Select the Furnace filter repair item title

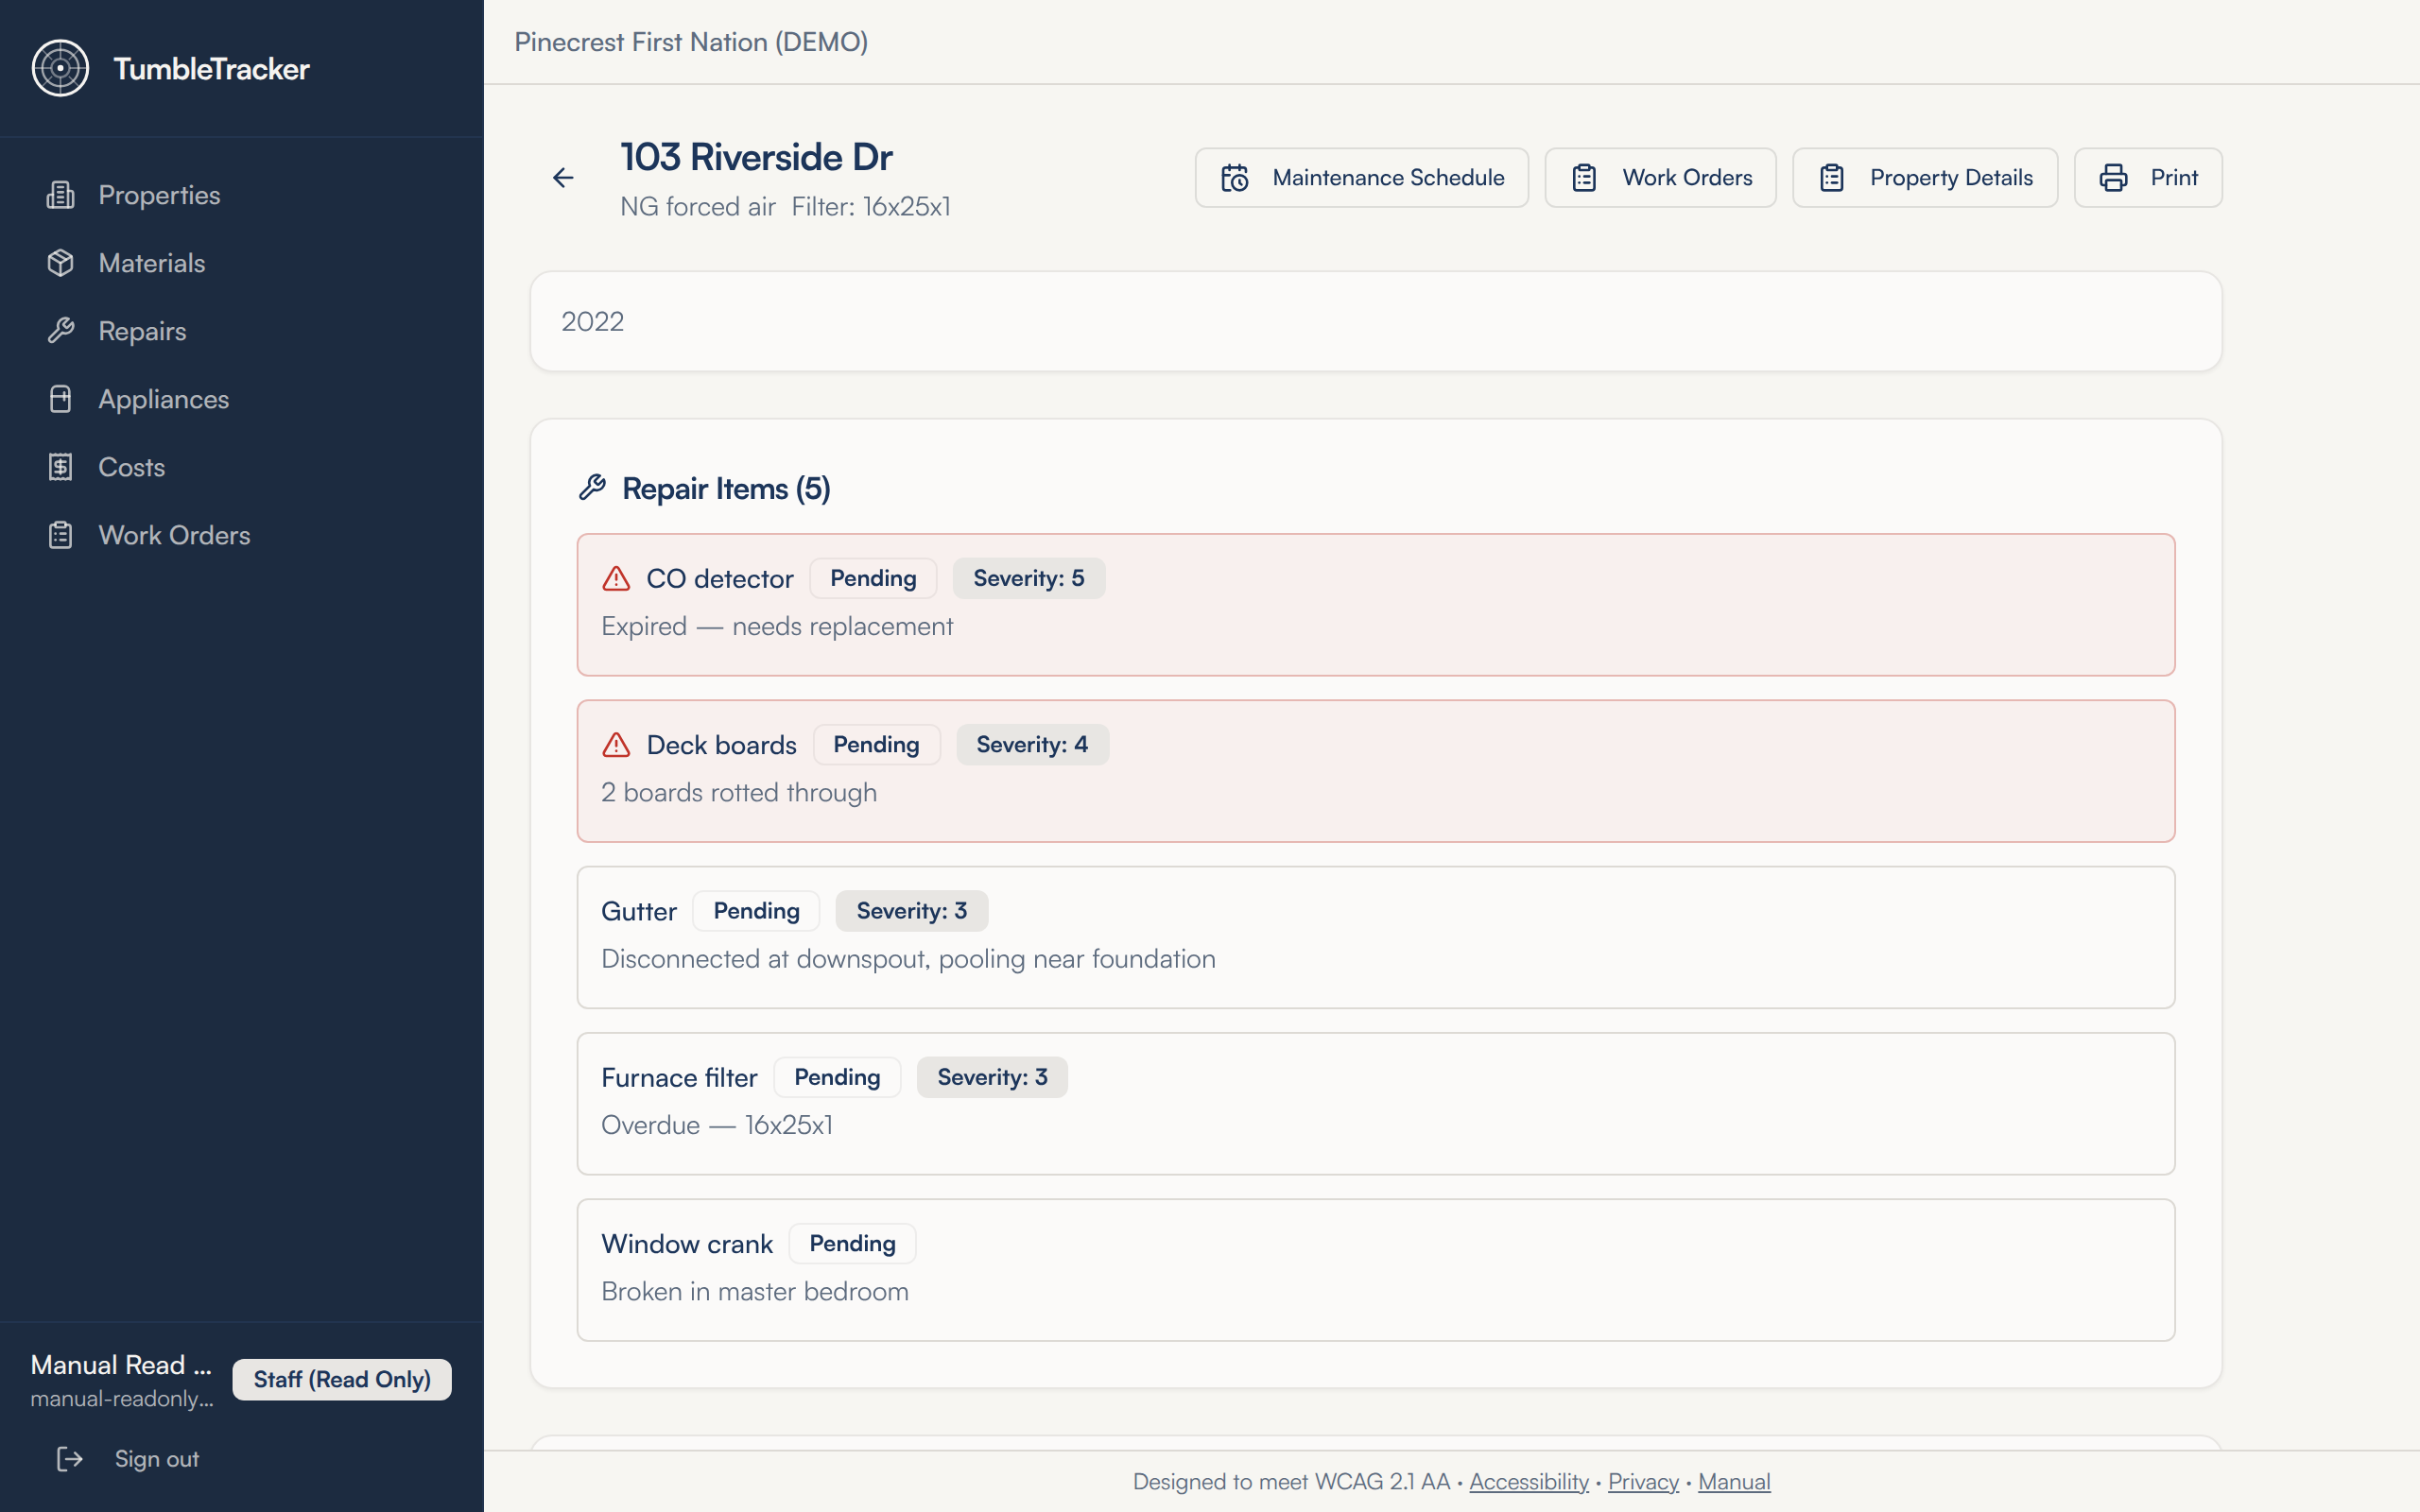click(679, 1078)
